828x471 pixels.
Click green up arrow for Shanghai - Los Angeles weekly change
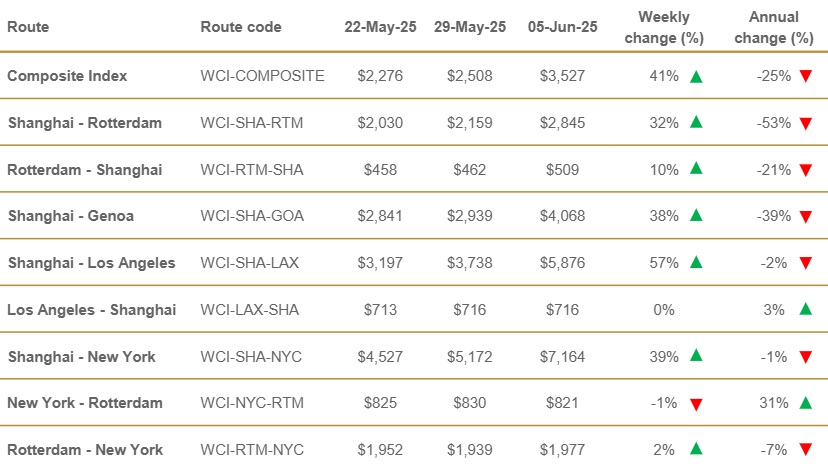click(696, 263)
